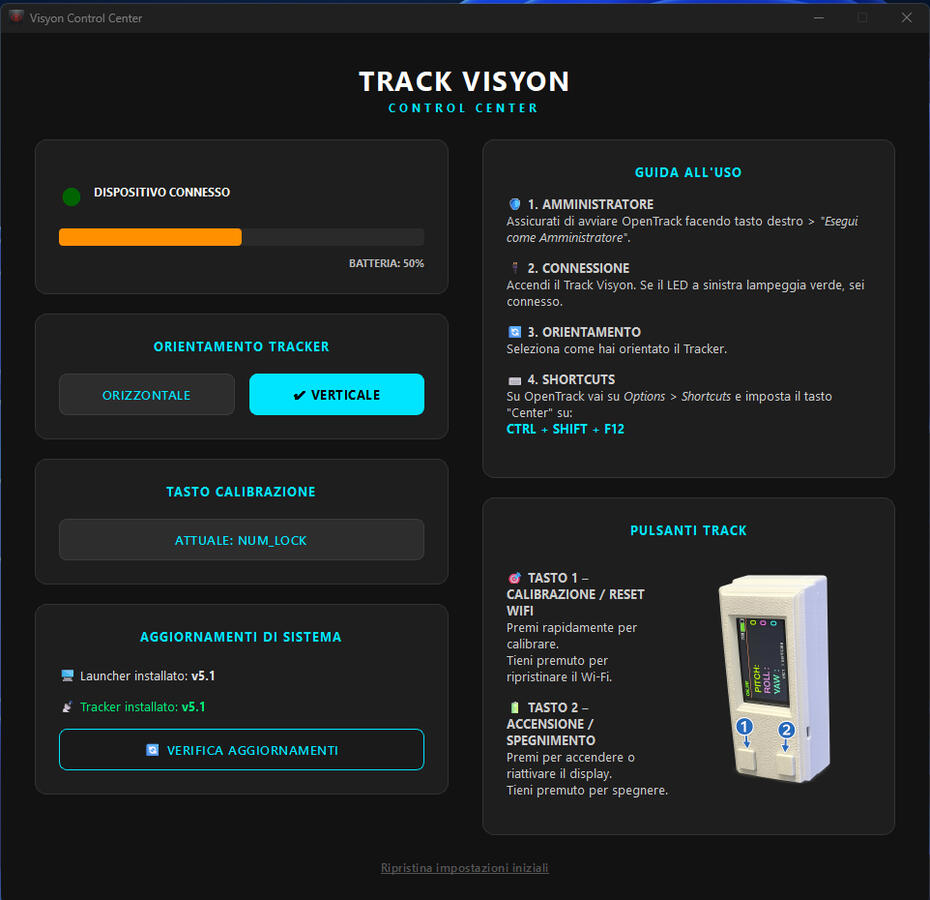Open the Ripristina impostazioni iniziali link

(464, 867)
